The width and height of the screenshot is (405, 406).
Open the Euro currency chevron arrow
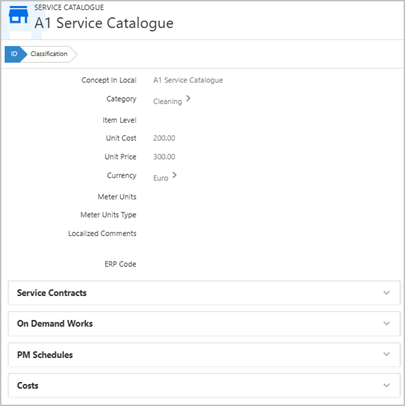coord(174,175)
